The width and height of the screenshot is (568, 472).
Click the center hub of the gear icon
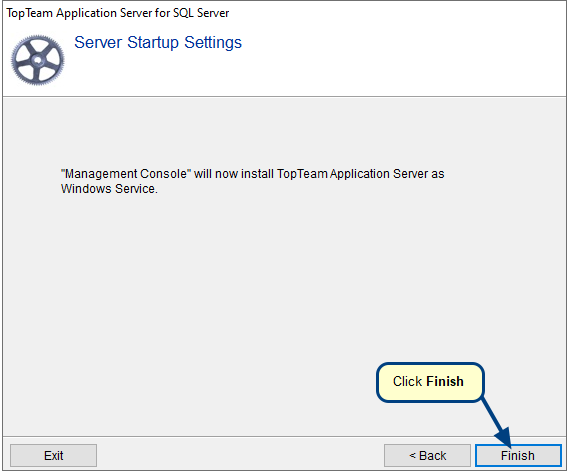pyautogui.click(x=37, y=60)
